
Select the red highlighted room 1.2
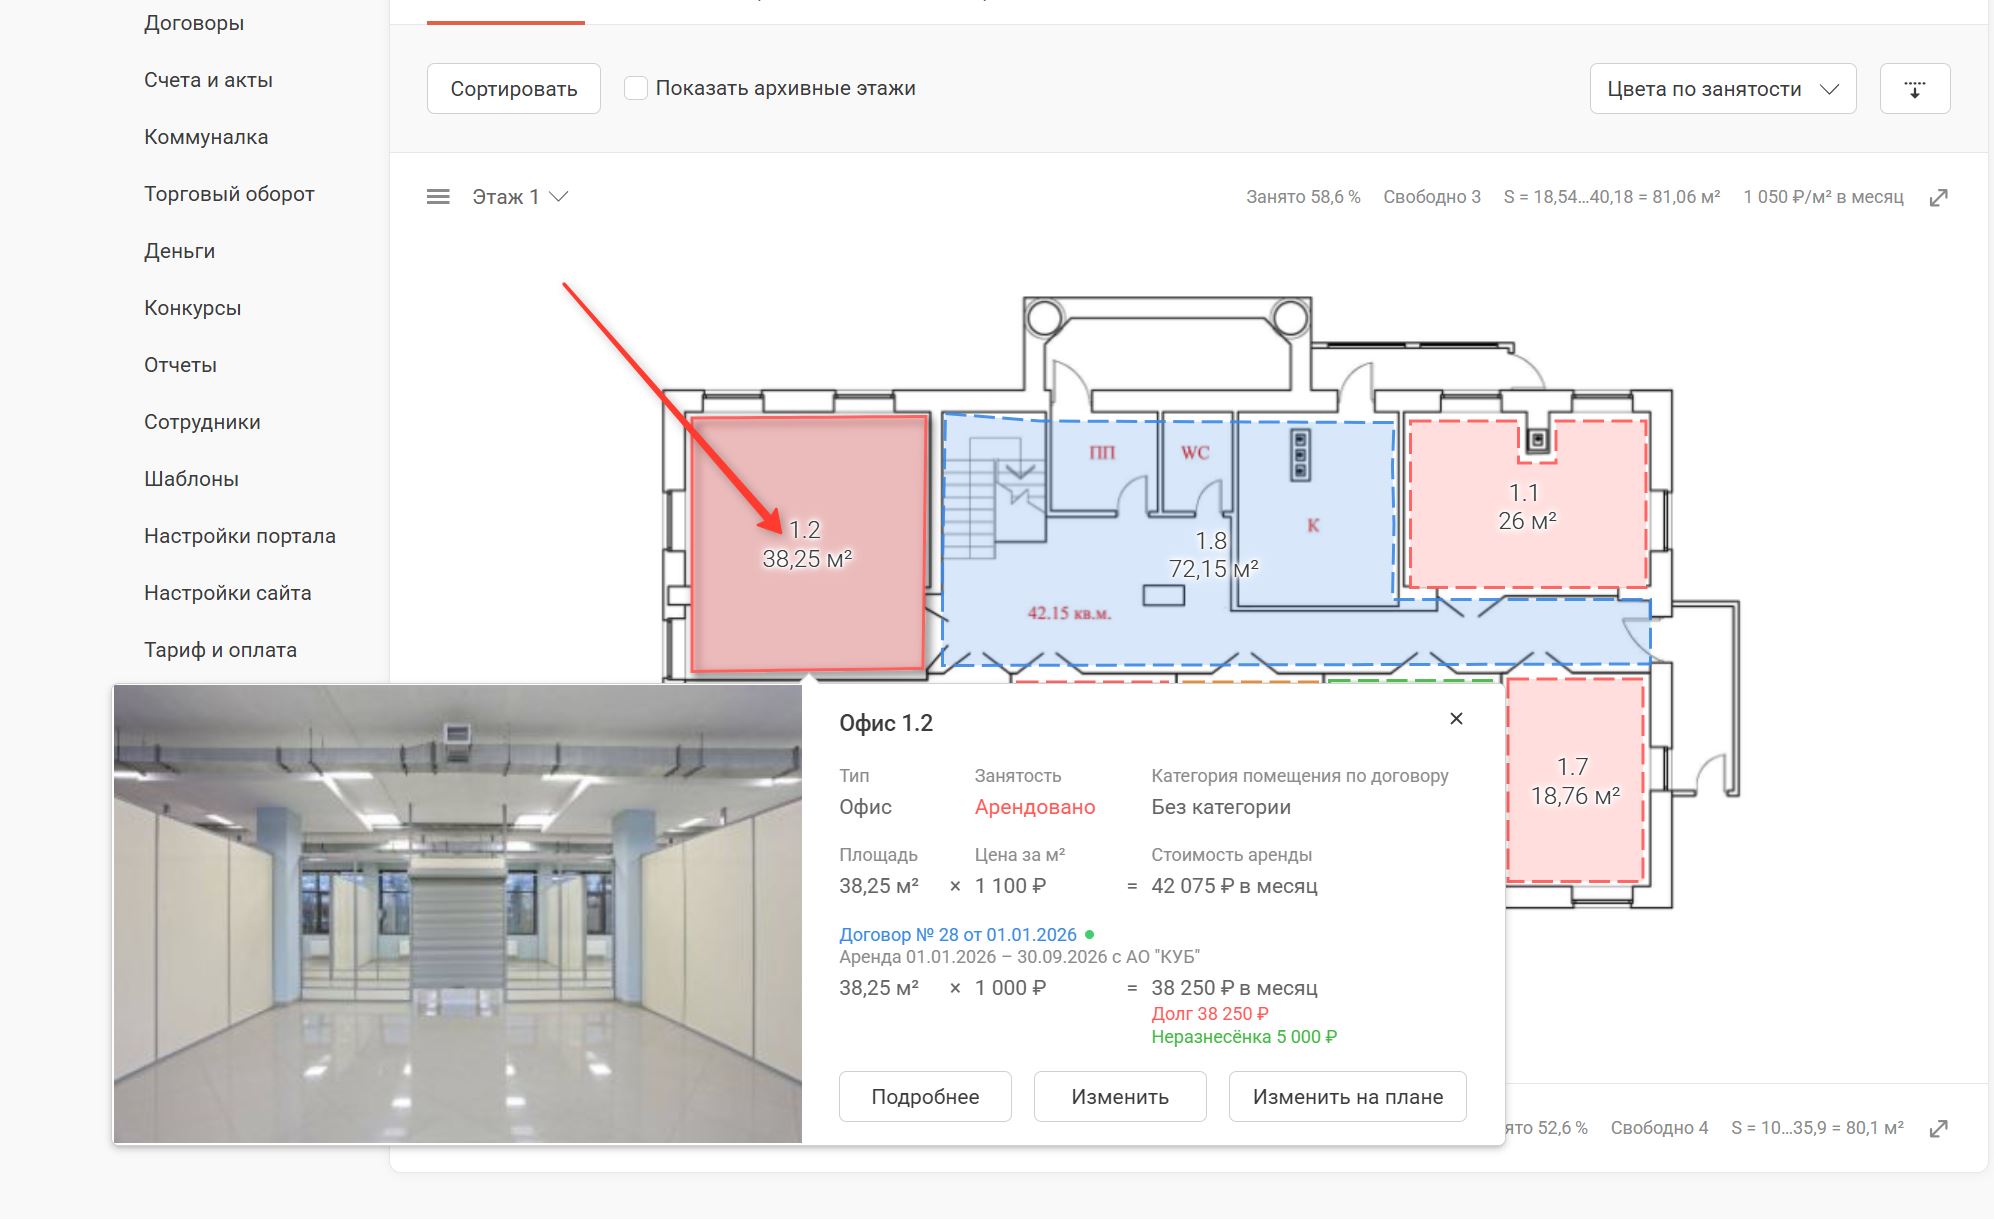click(x=806, y=544)
